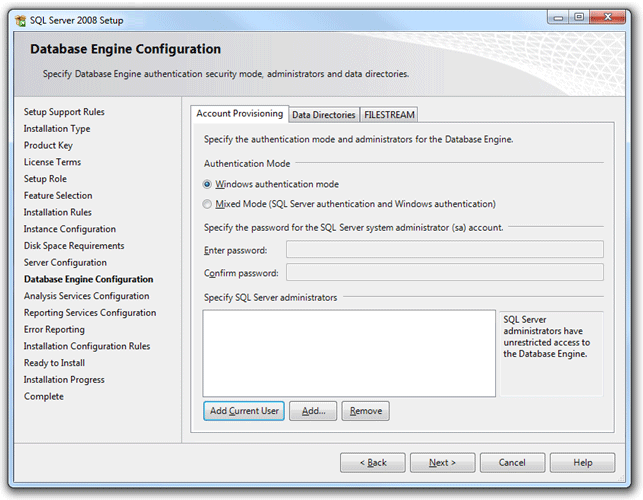Screen dimensions: 643x500
Task: Click the Ready to Install step
Action: (54, 363)
